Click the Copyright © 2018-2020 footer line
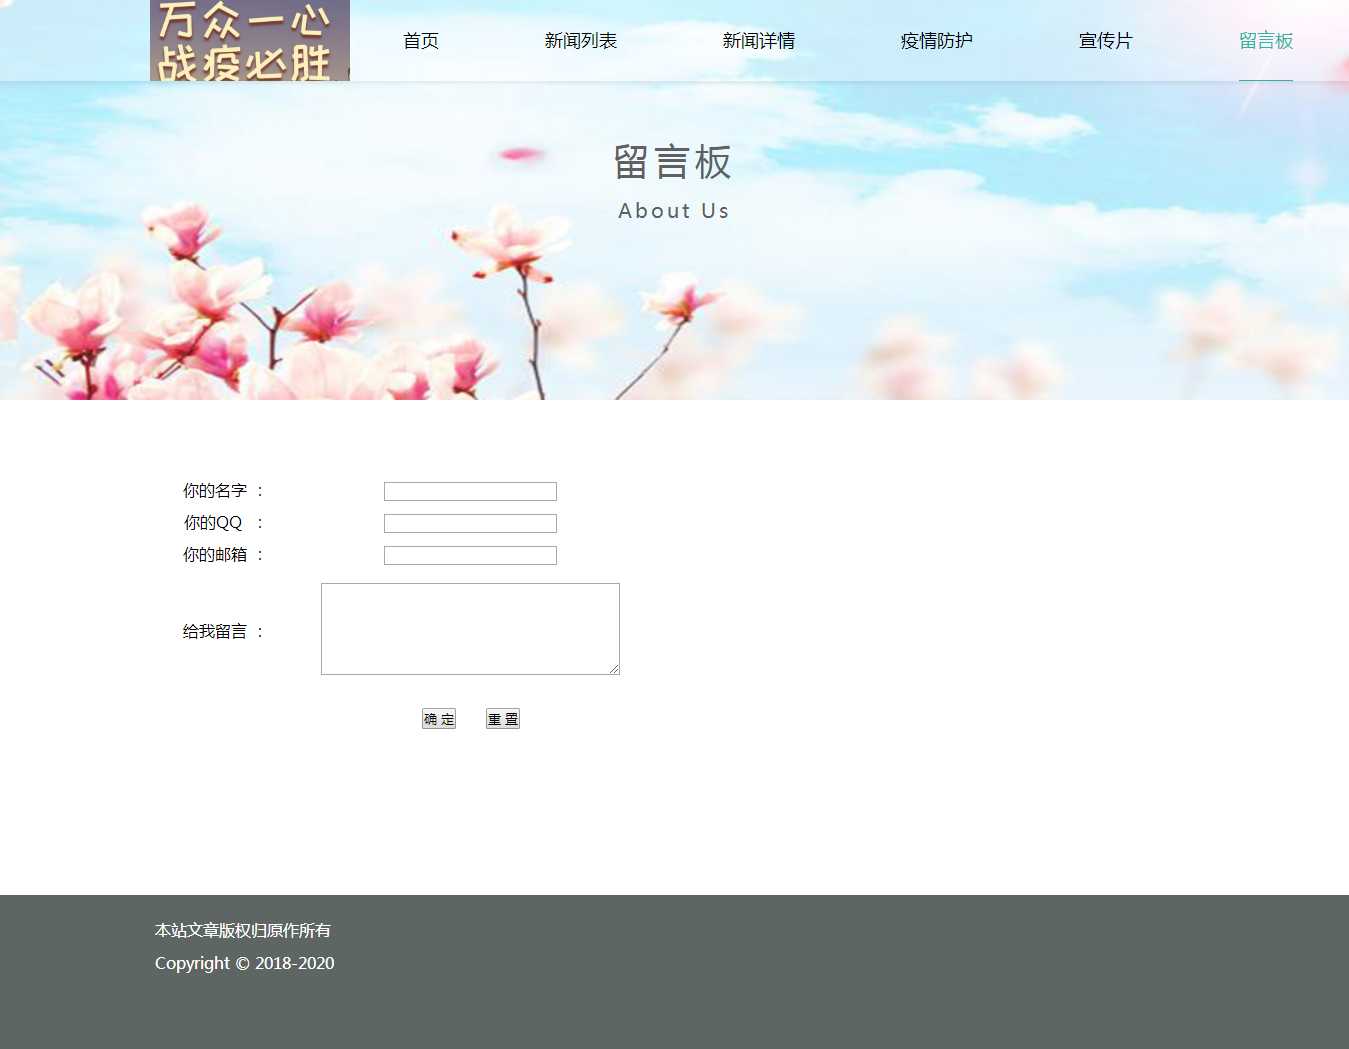The width and height of the screenshot is (1349, 1049). (x=245, y=963)
